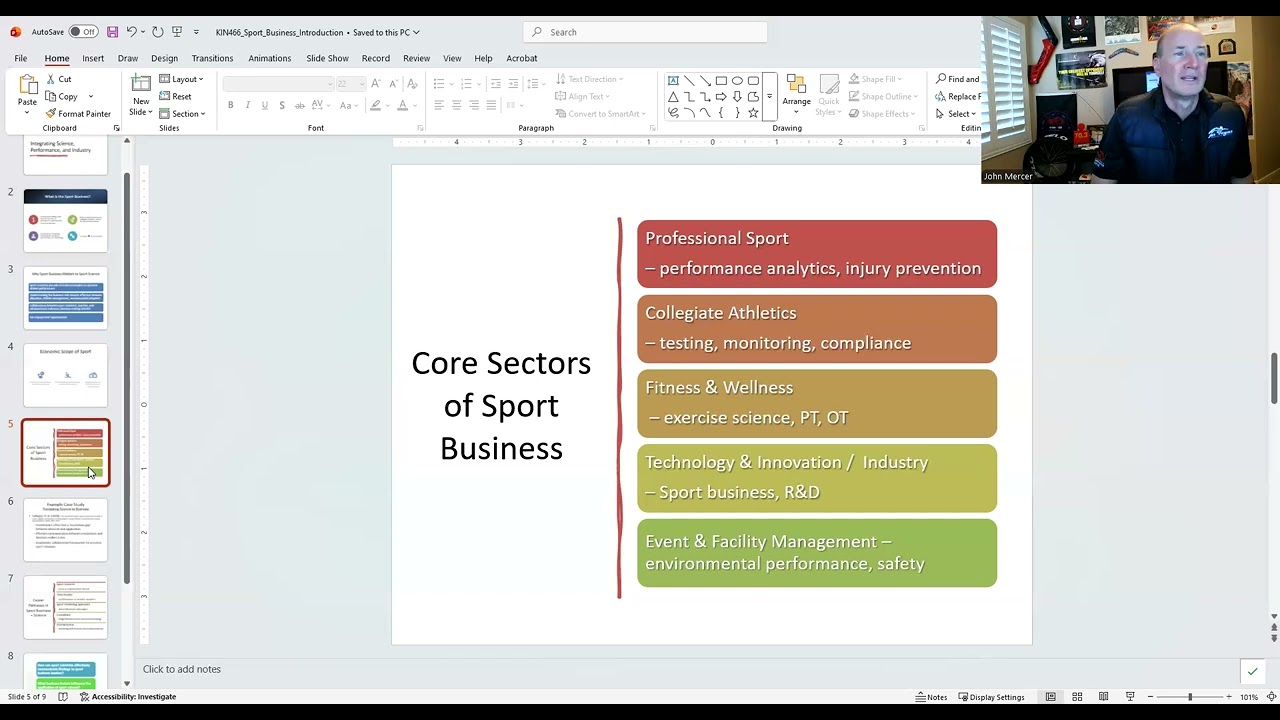Switch to Slide Sorter view
The width and height of the screenshot is (1280, 720).
(x=1077, y=697)
